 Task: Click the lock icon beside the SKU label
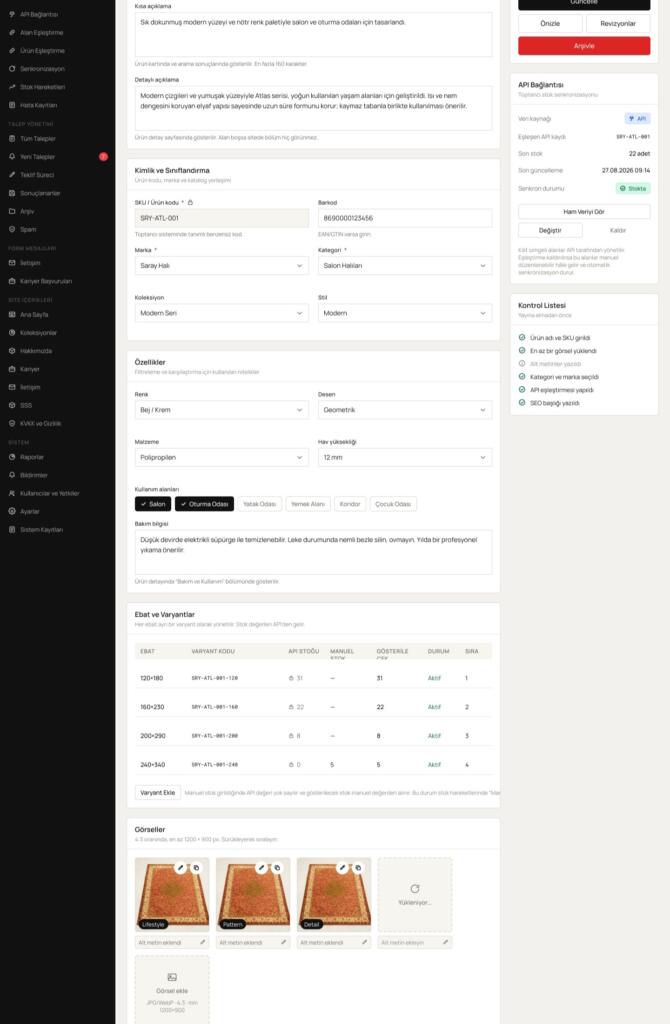click(x=190, y=202)
